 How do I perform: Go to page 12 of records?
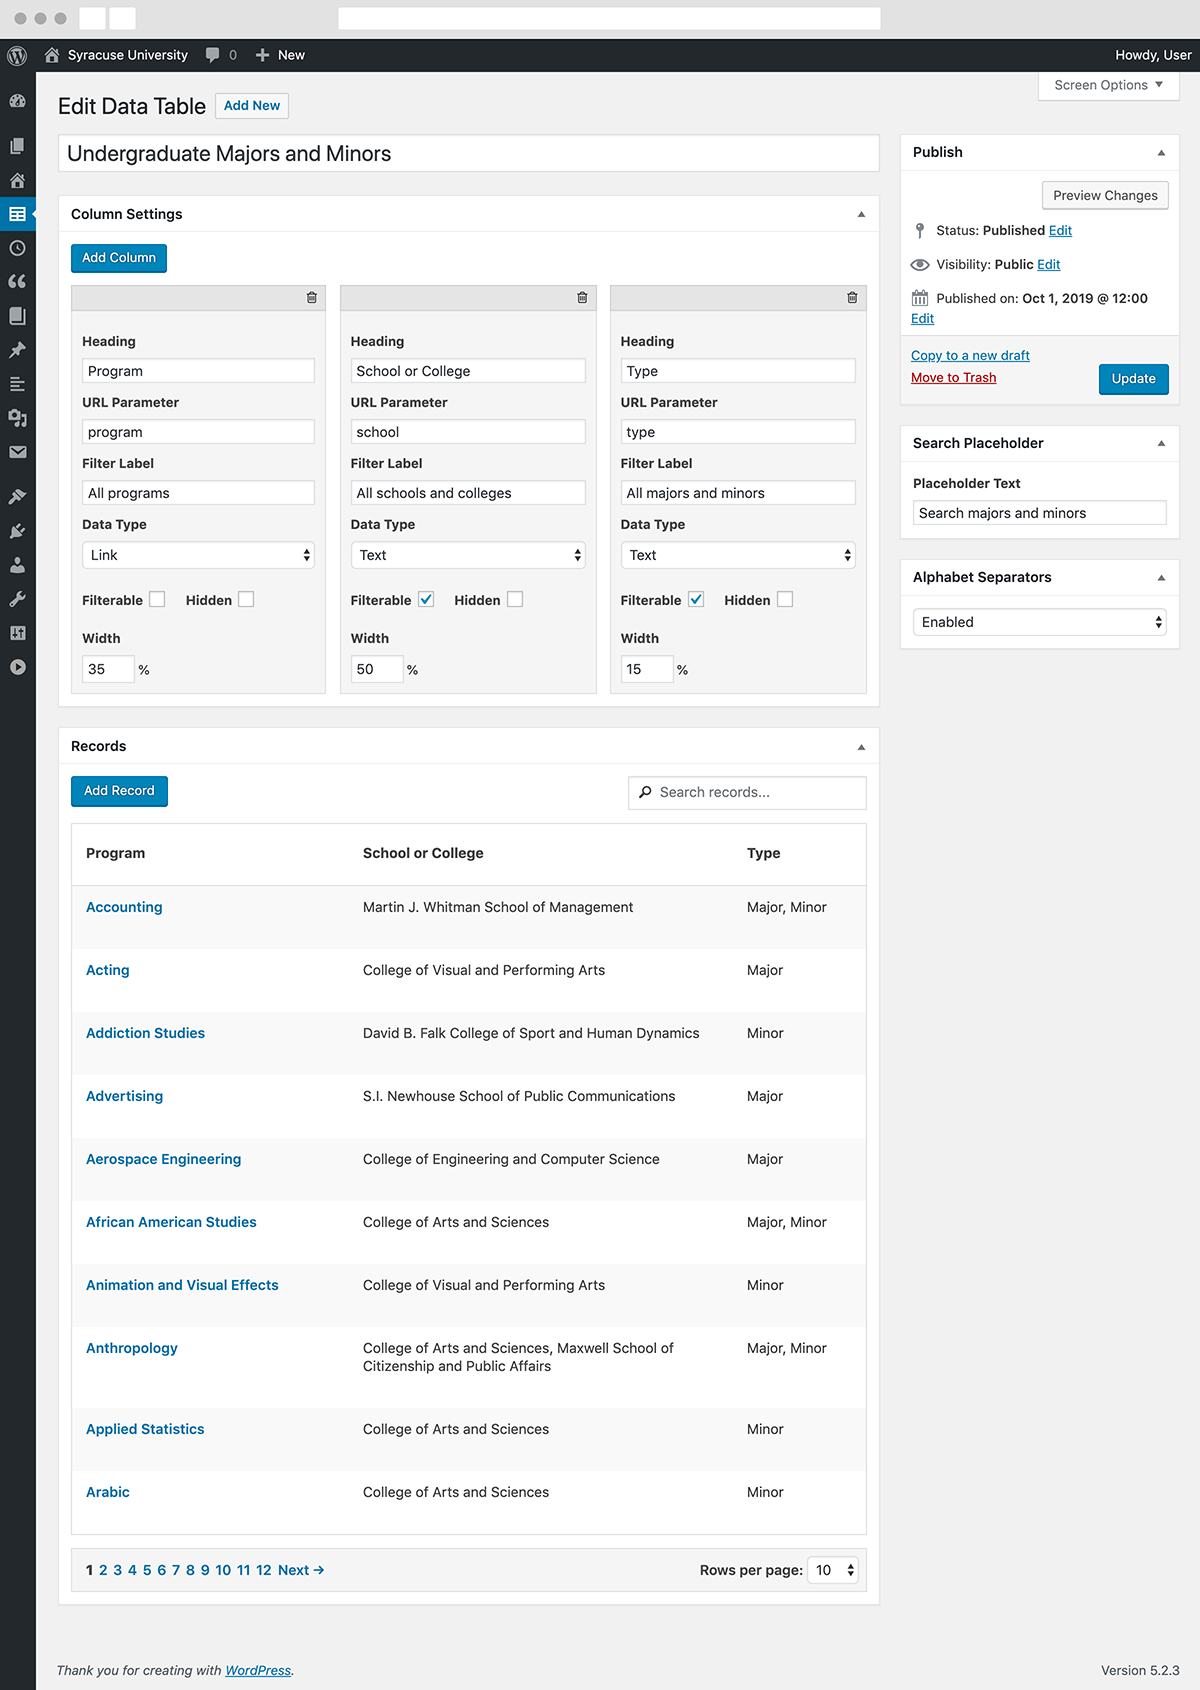tap(264, 1570)
